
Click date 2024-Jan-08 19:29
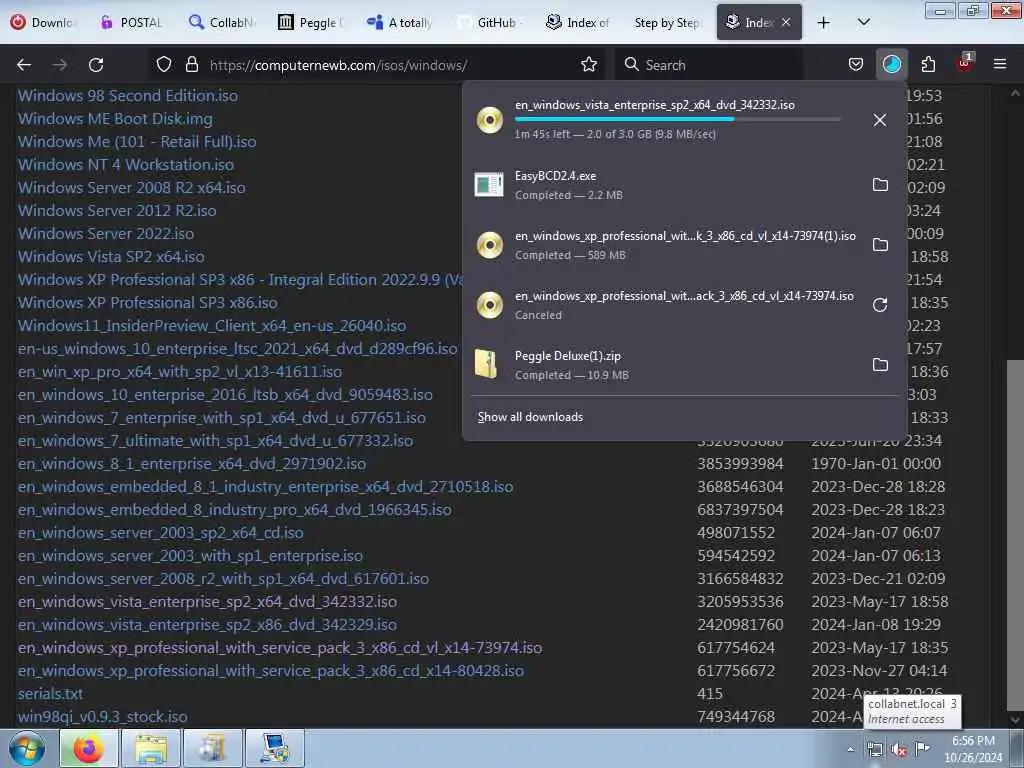pos(876,625)
